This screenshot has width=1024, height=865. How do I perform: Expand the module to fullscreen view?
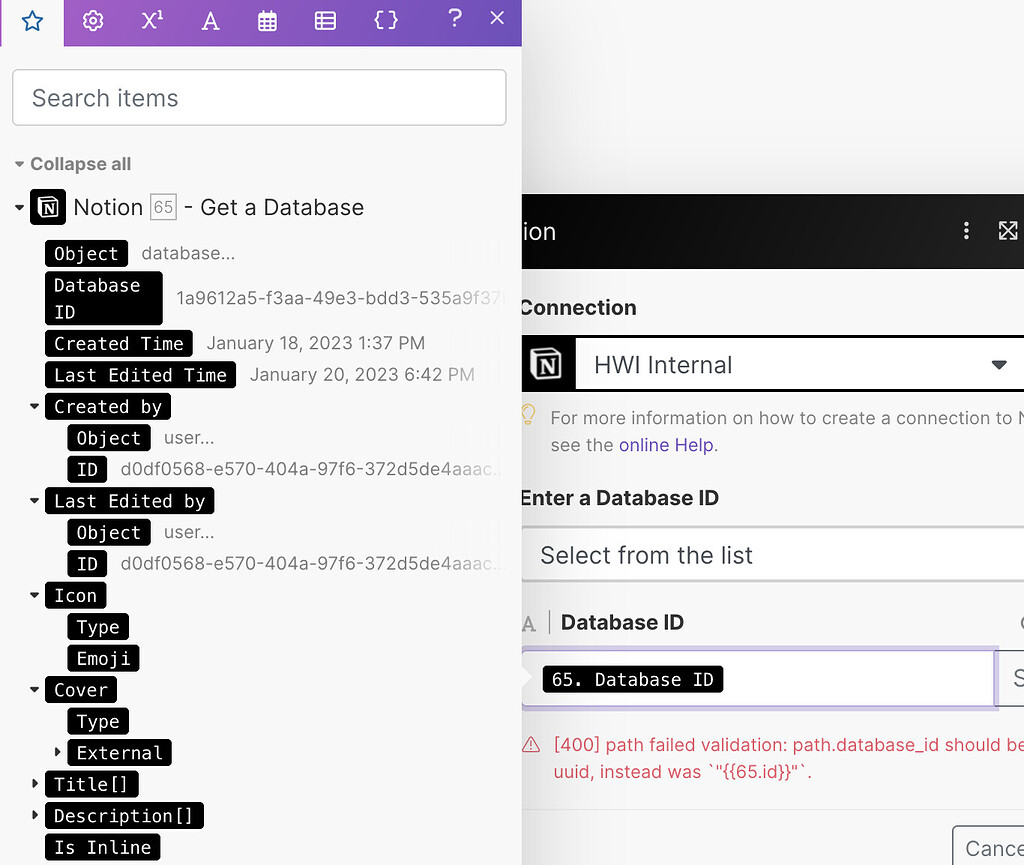pos(1008,230)
